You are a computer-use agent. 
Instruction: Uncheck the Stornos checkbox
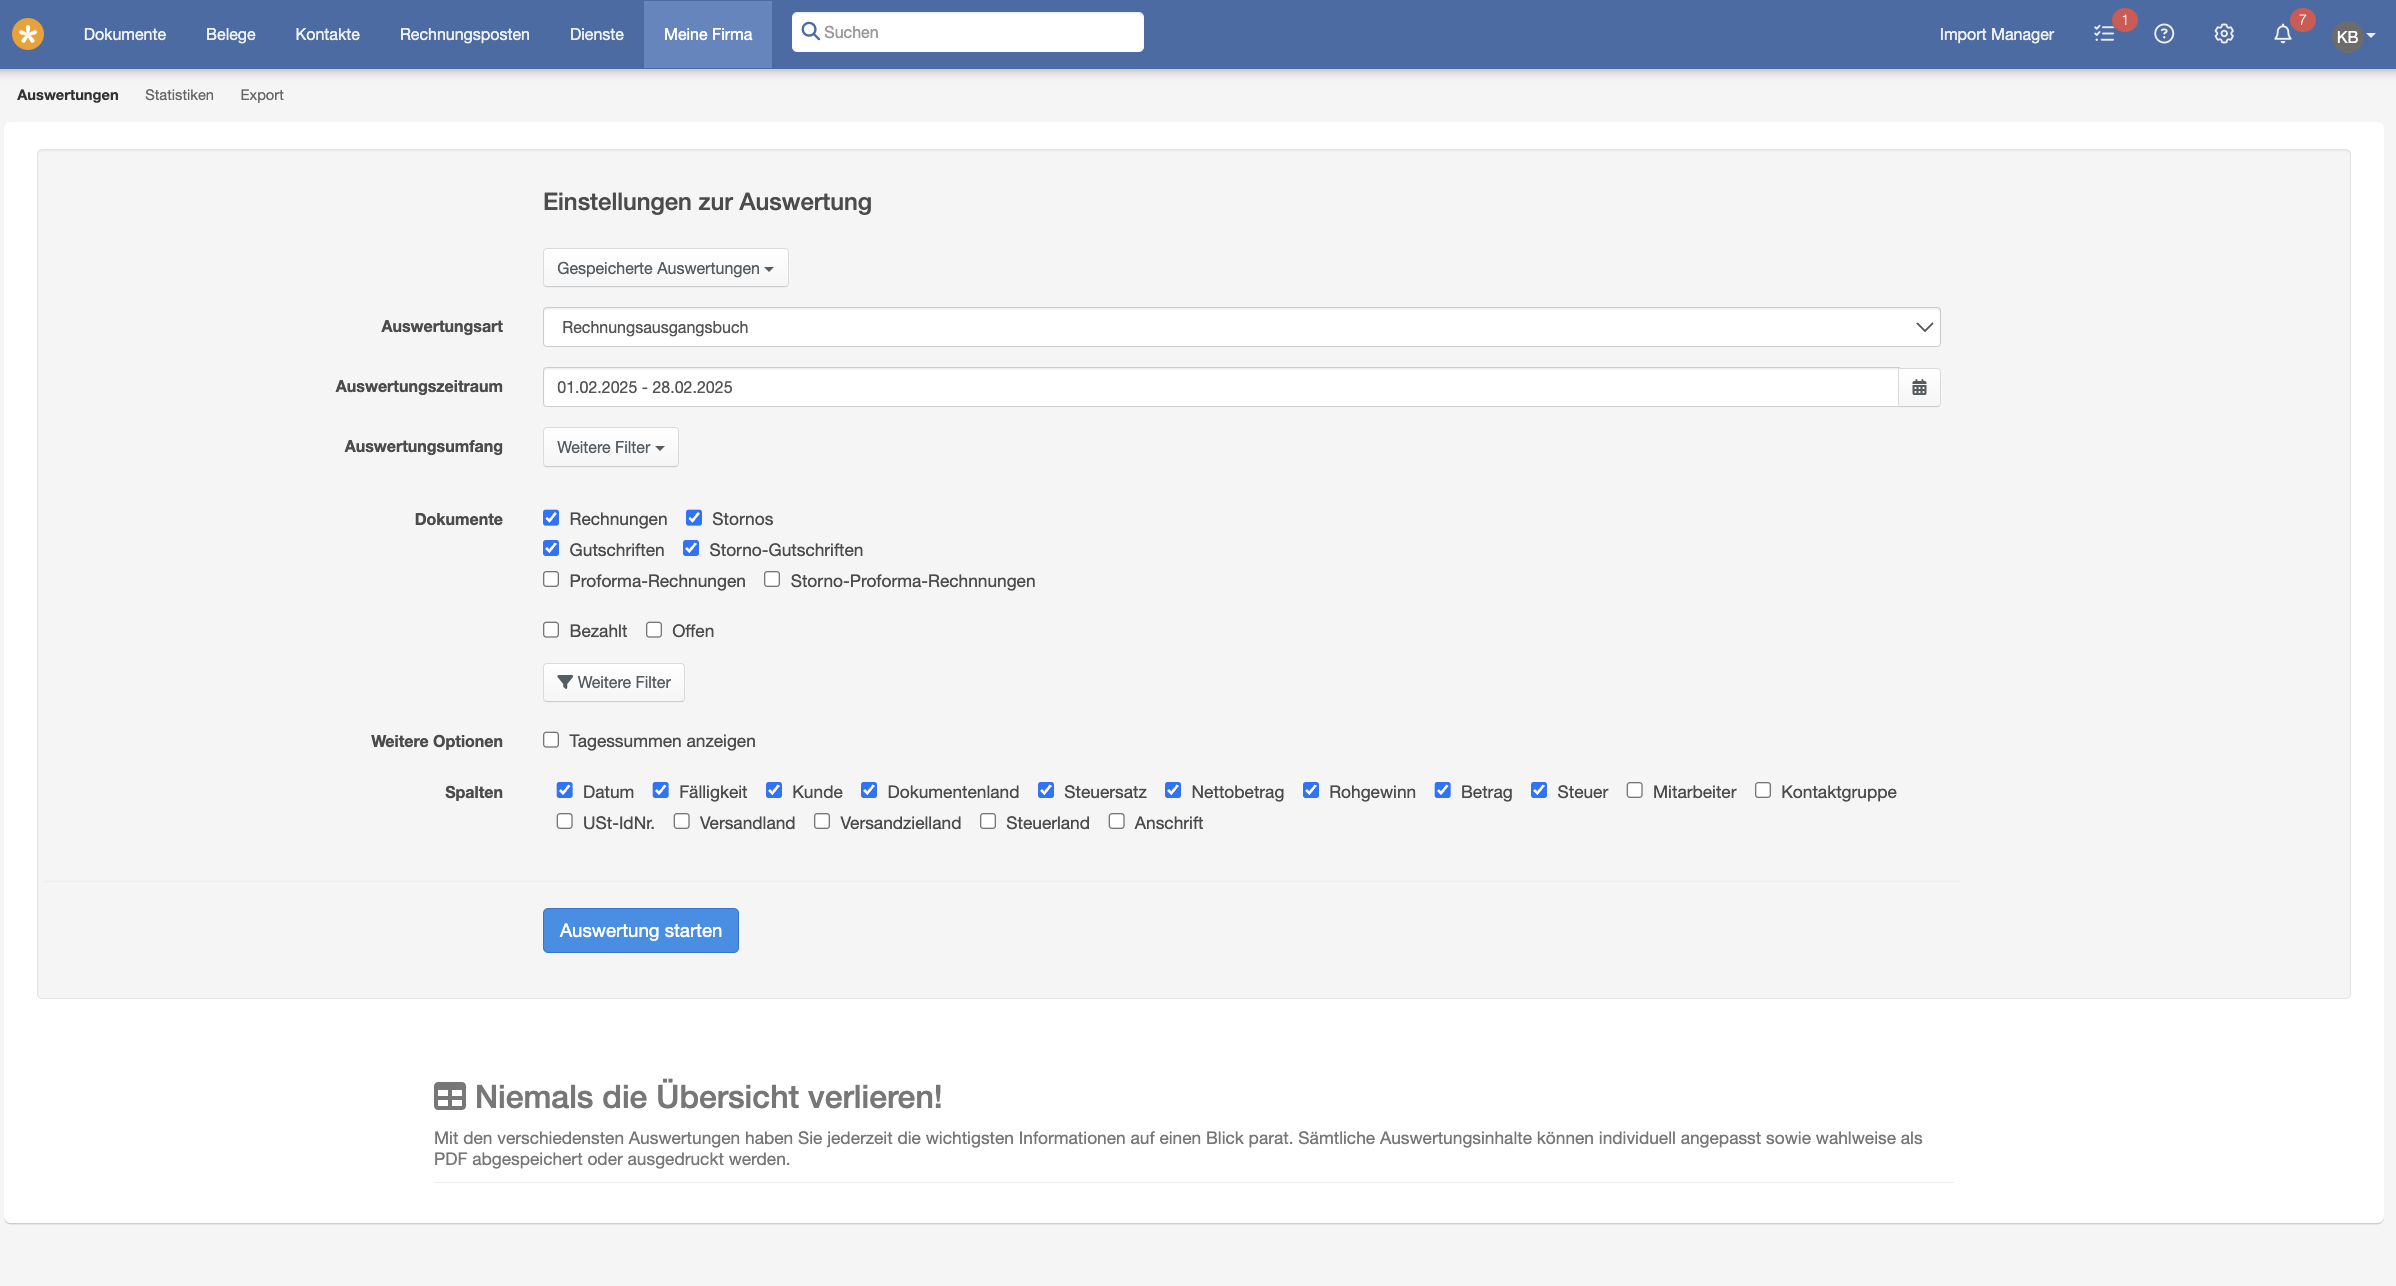click(694, 518)
